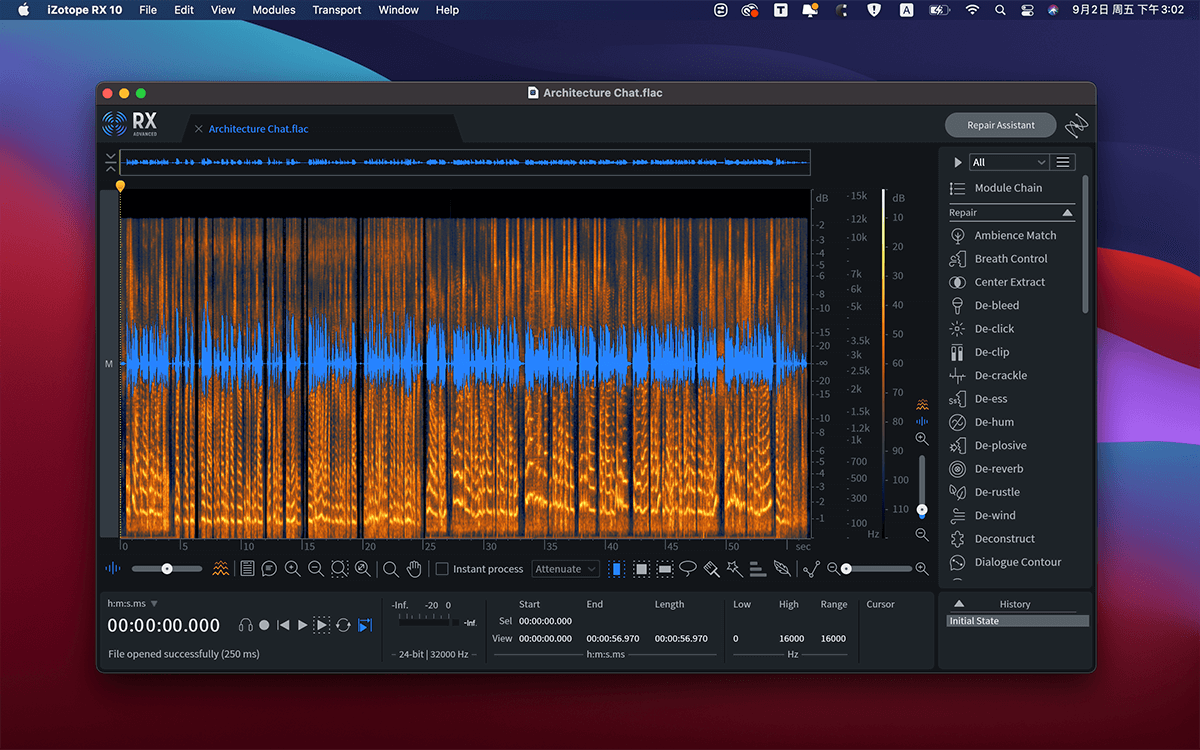Click the horizontal zoom slider handle

point(846,569)
